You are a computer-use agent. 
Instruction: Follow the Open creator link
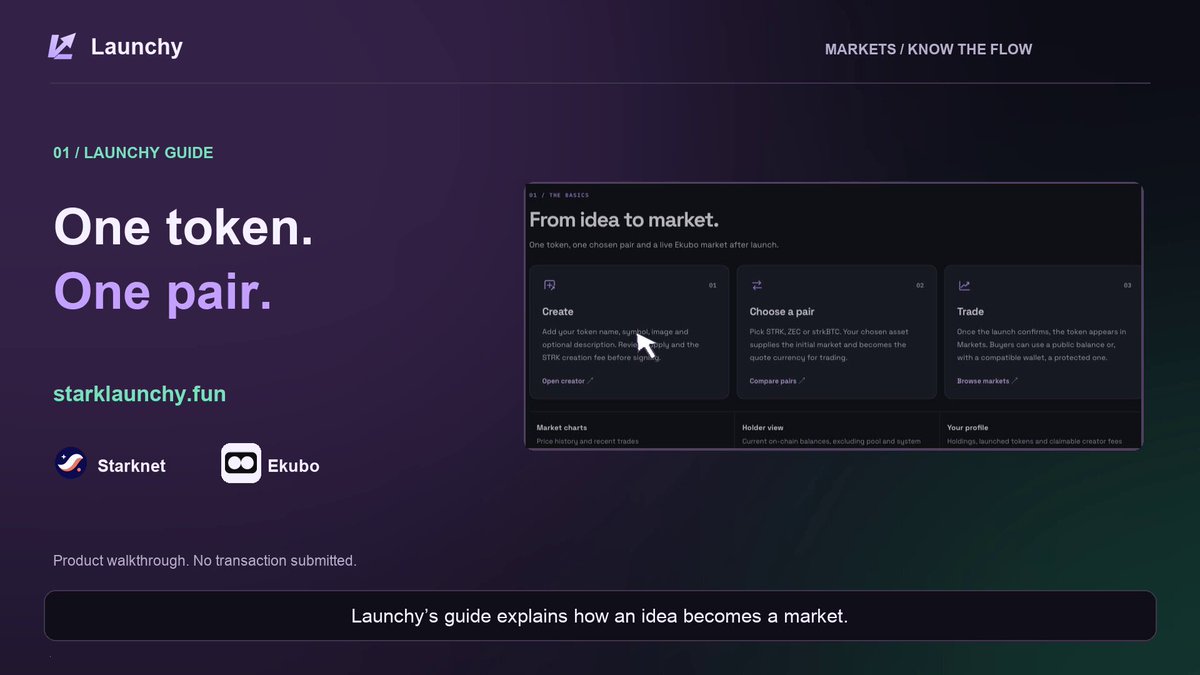[568, 381]
